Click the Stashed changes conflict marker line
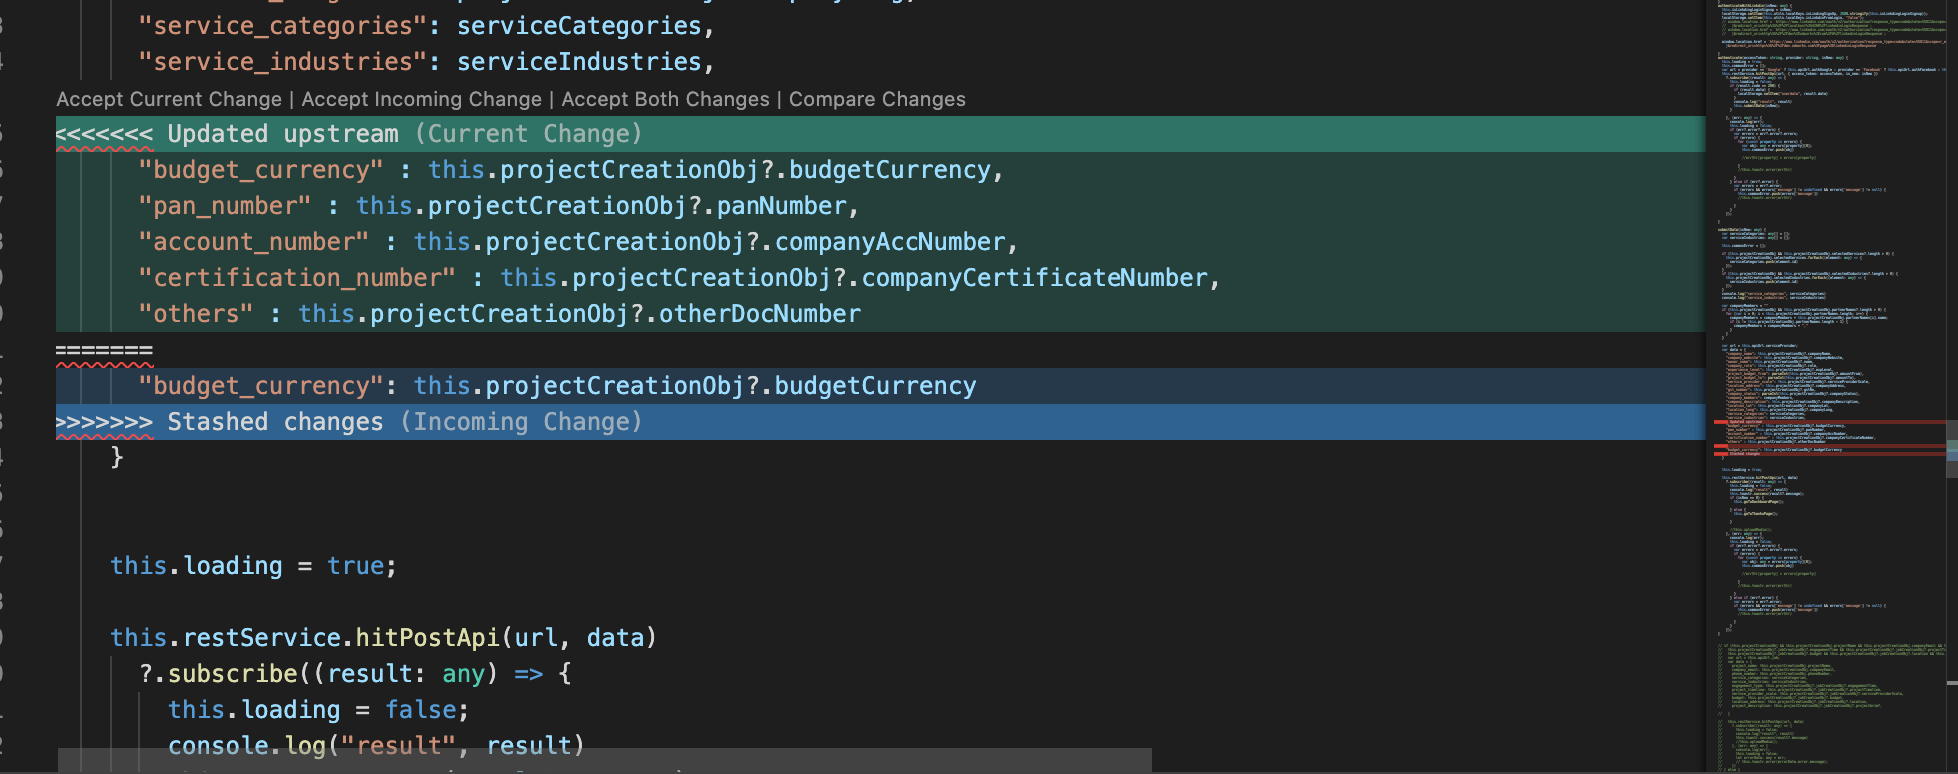 pyautogui.click(x=275, y=422)
